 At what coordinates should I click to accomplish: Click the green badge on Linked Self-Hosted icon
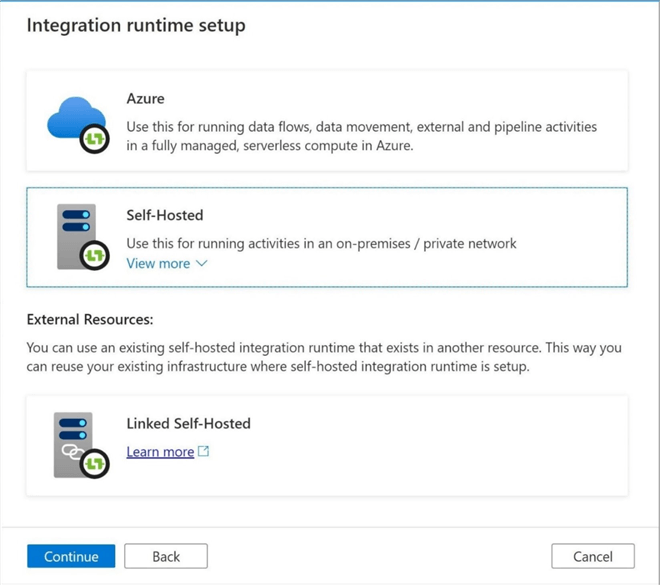[x=94, y=464]
